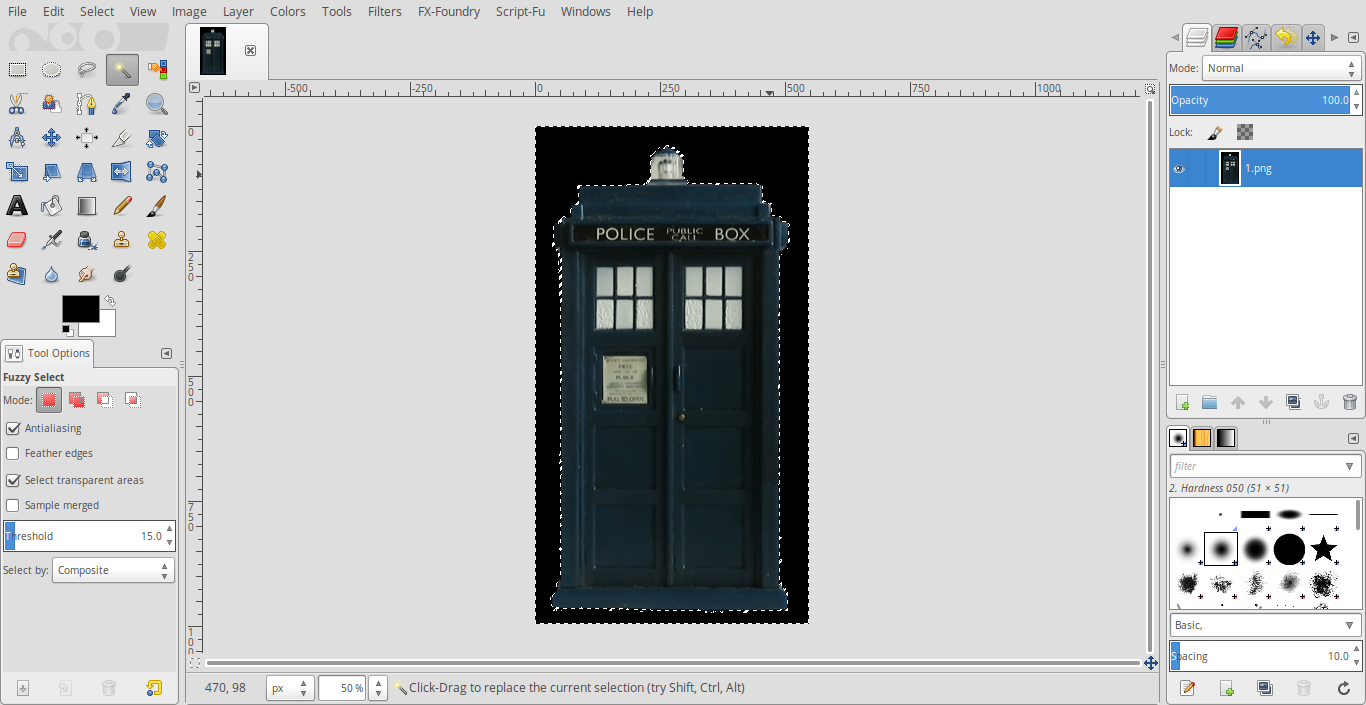Open the Select by Composite dropdown
This screenshot has height=705, width=1366.
pyautogui.click(x=113, y=570)
